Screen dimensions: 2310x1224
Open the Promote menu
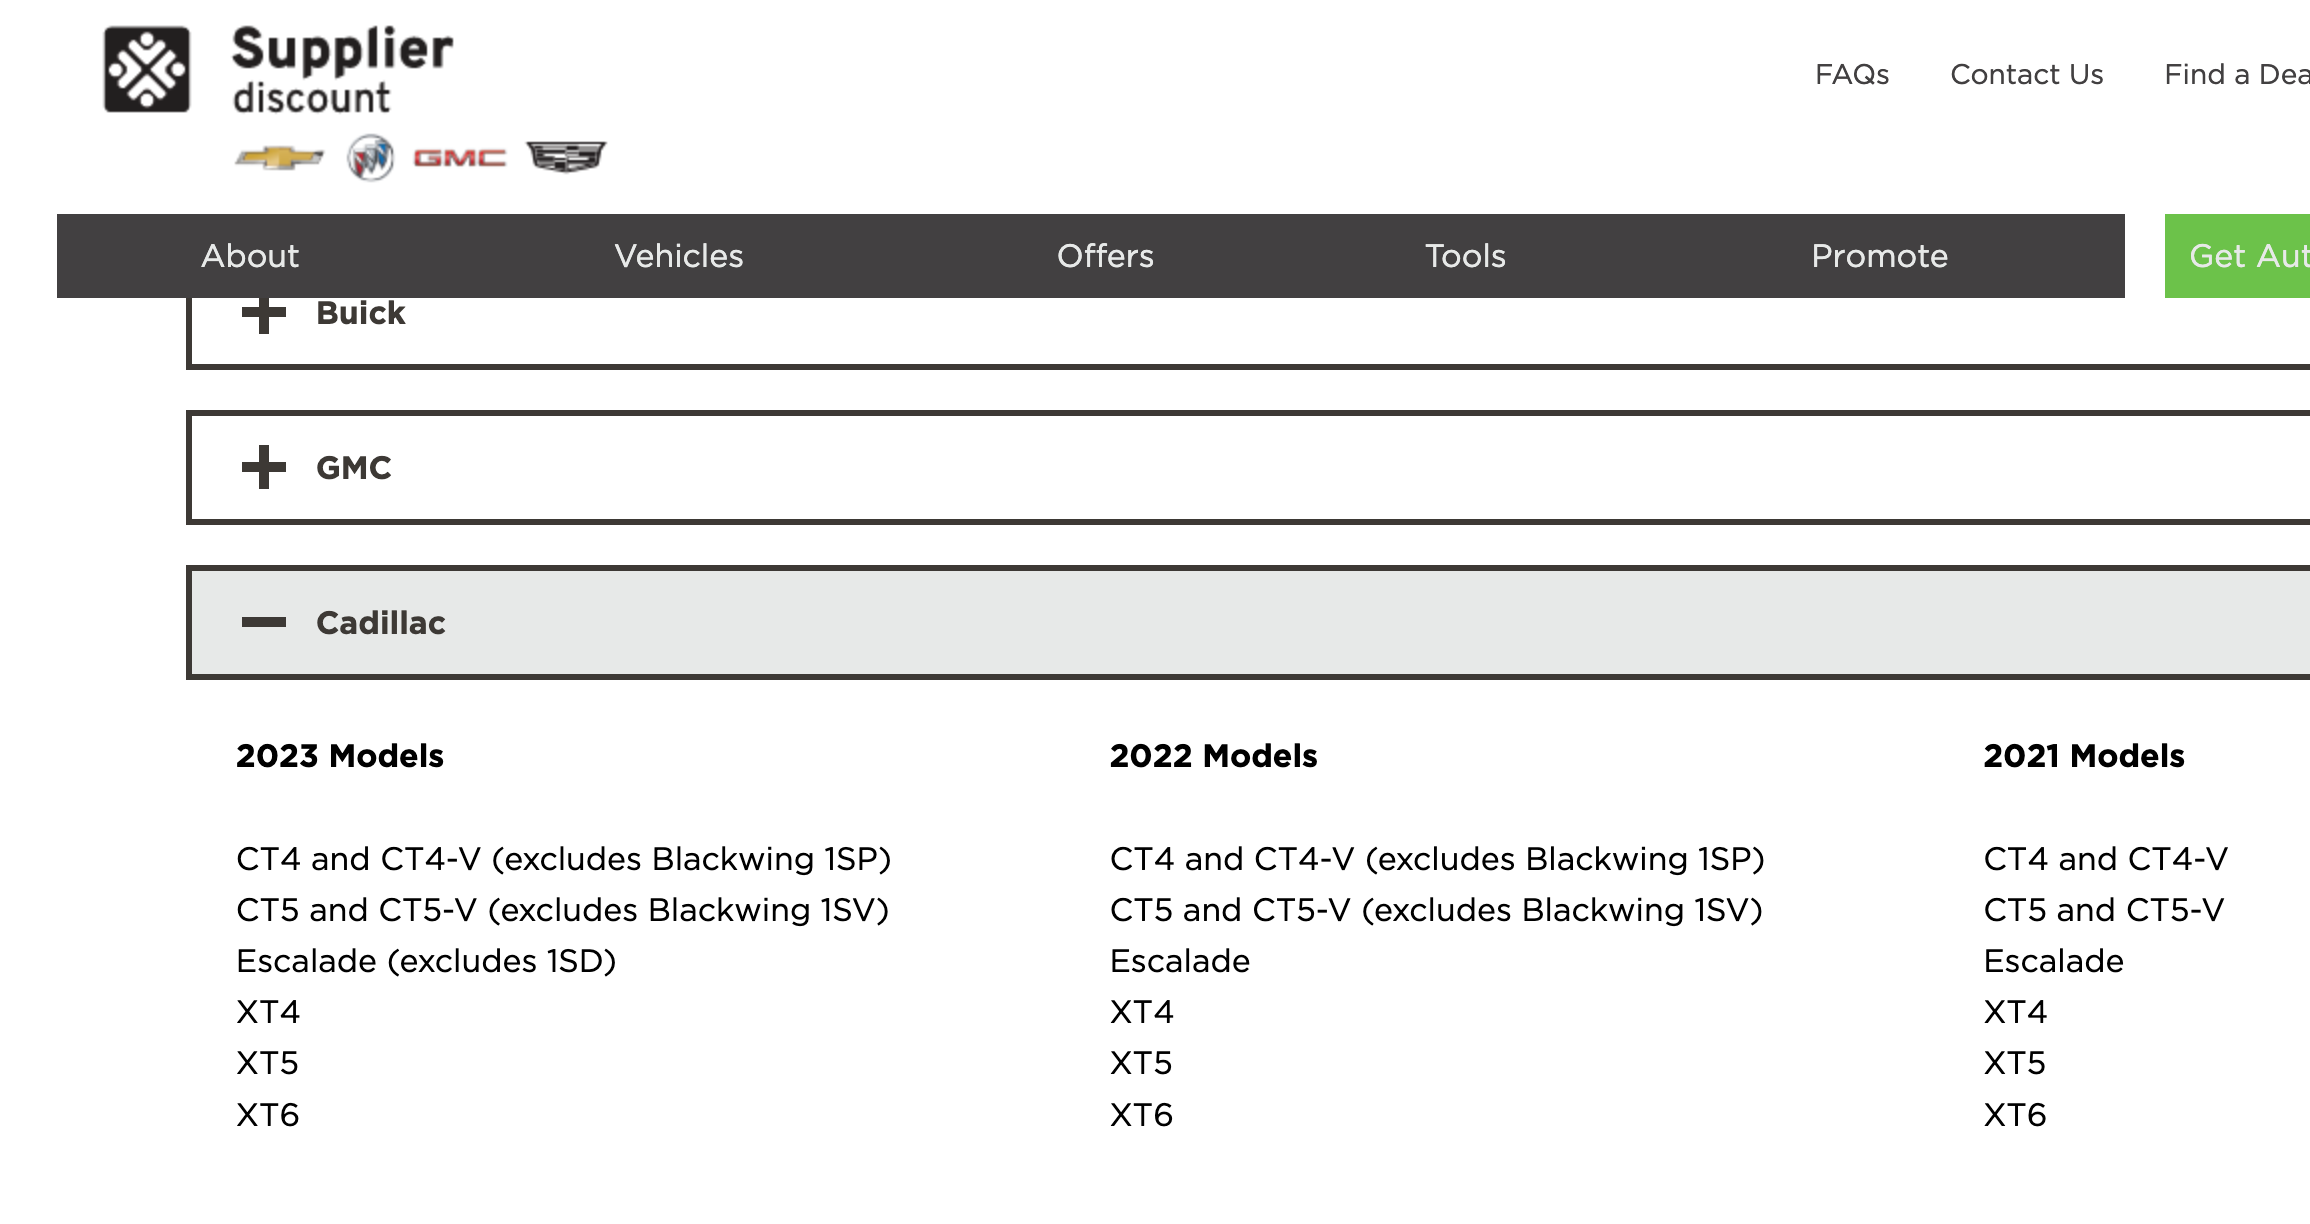(1879, 256)
